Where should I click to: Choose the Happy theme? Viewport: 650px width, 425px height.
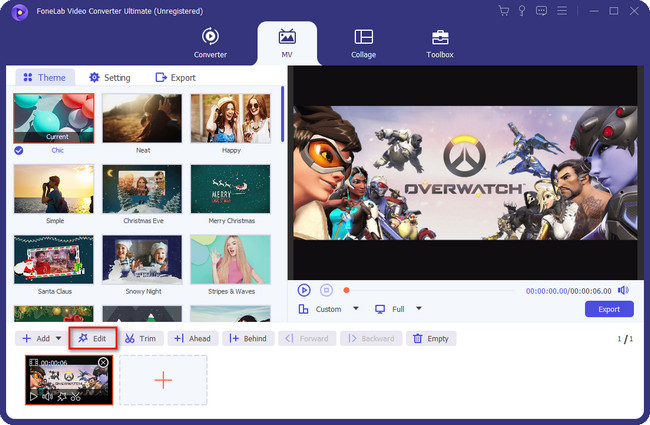[x=230, y=119]
